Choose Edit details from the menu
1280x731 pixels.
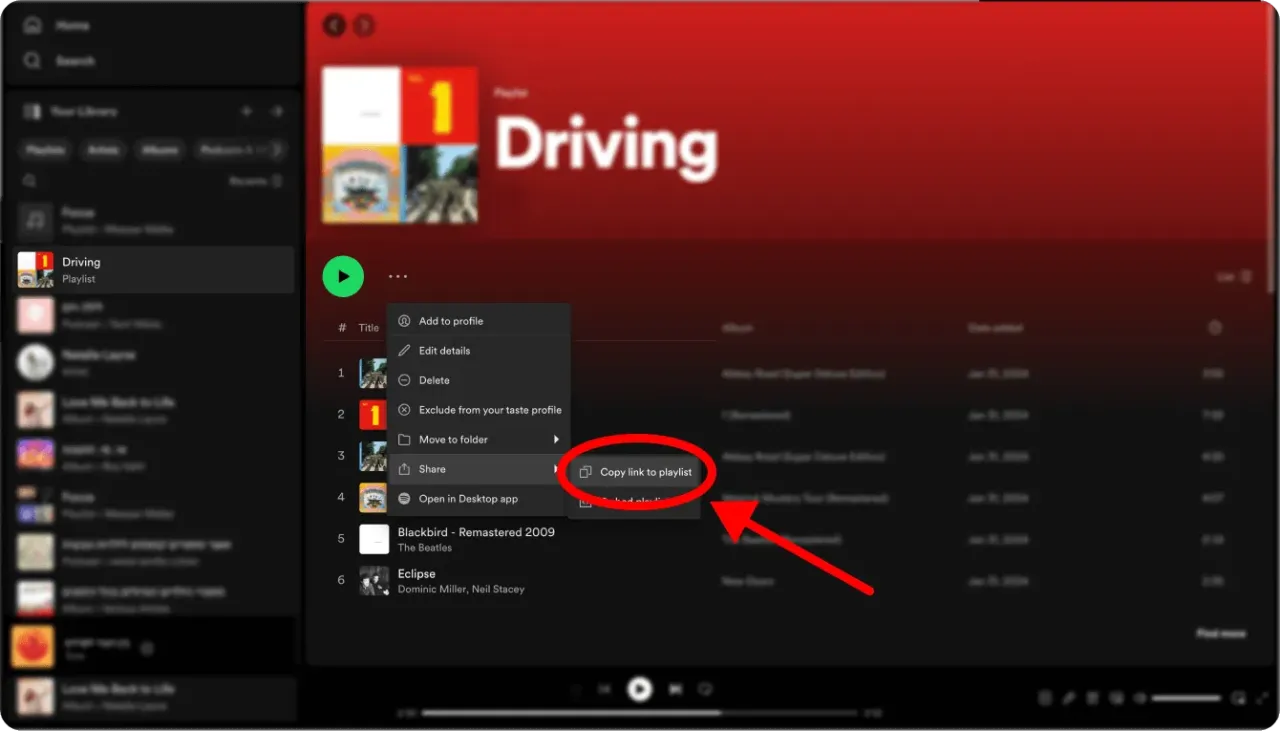click(x=443, y=350)
